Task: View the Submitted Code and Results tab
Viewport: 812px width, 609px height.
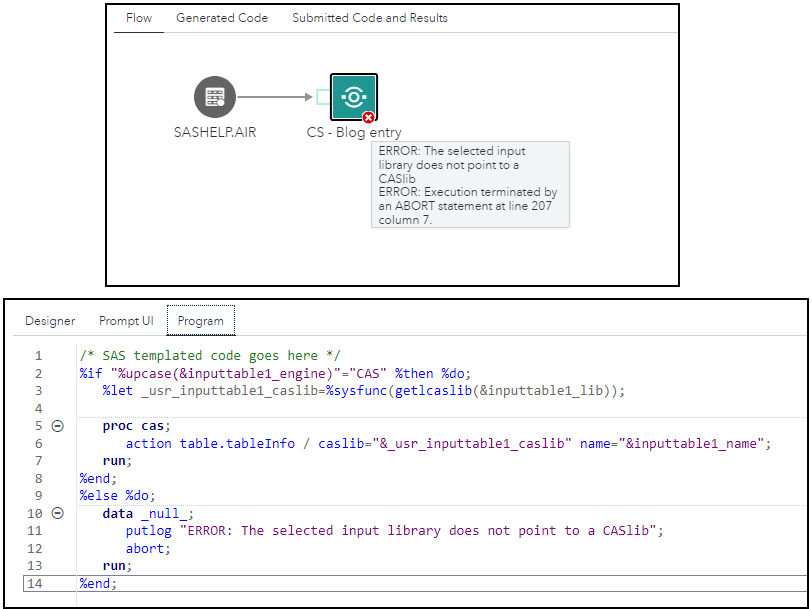Action: coord(370,17)
